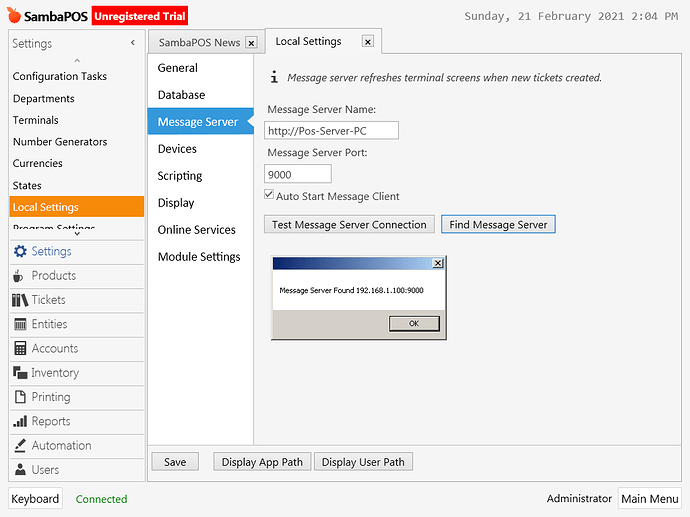Switch to the SambaPOS News tab
Screen dimensions: 690x517
(x=199, y=43)
